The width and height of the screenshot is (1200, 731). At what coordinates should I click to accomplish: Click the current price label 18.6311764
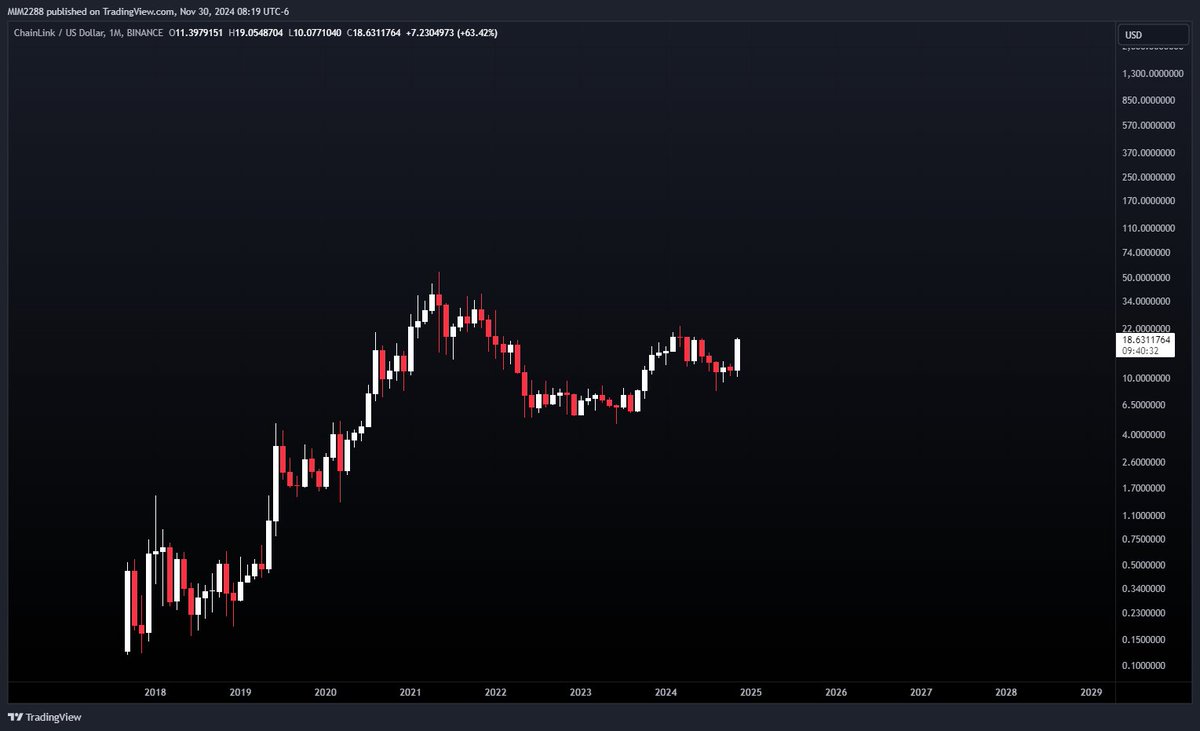tap(1146, 340)
